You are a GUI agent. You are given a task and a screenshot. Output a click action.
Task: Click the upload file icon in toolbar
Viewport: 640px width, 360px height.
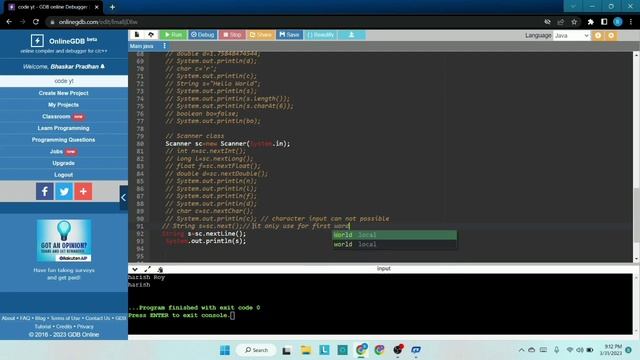(151, 35)
